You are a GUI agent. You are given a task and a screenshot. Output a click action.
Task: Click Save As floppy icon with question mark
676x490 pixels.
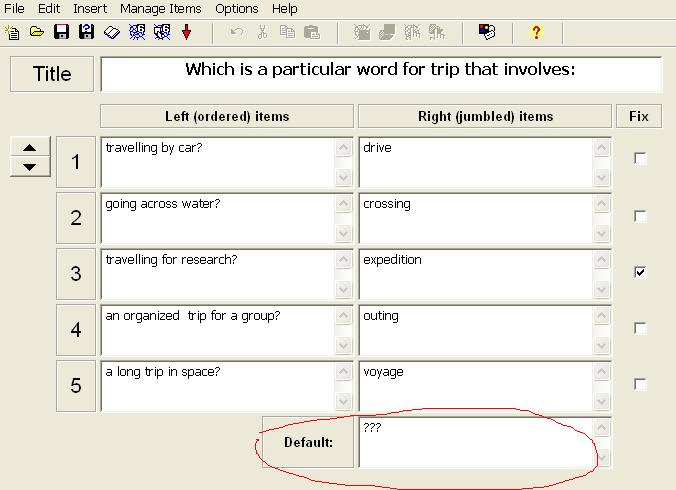pyautogui.click(x=87, y=32)
